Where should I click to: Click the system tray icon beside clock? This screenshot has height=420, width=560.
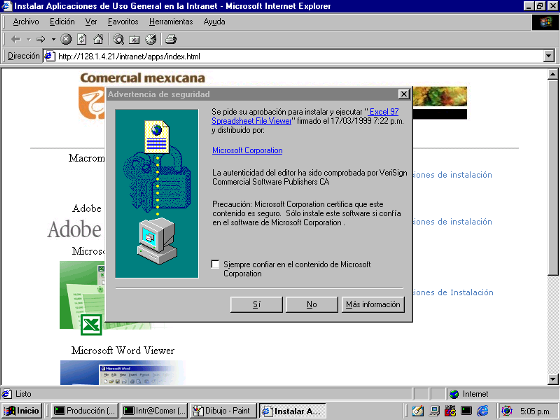[507, 411]
